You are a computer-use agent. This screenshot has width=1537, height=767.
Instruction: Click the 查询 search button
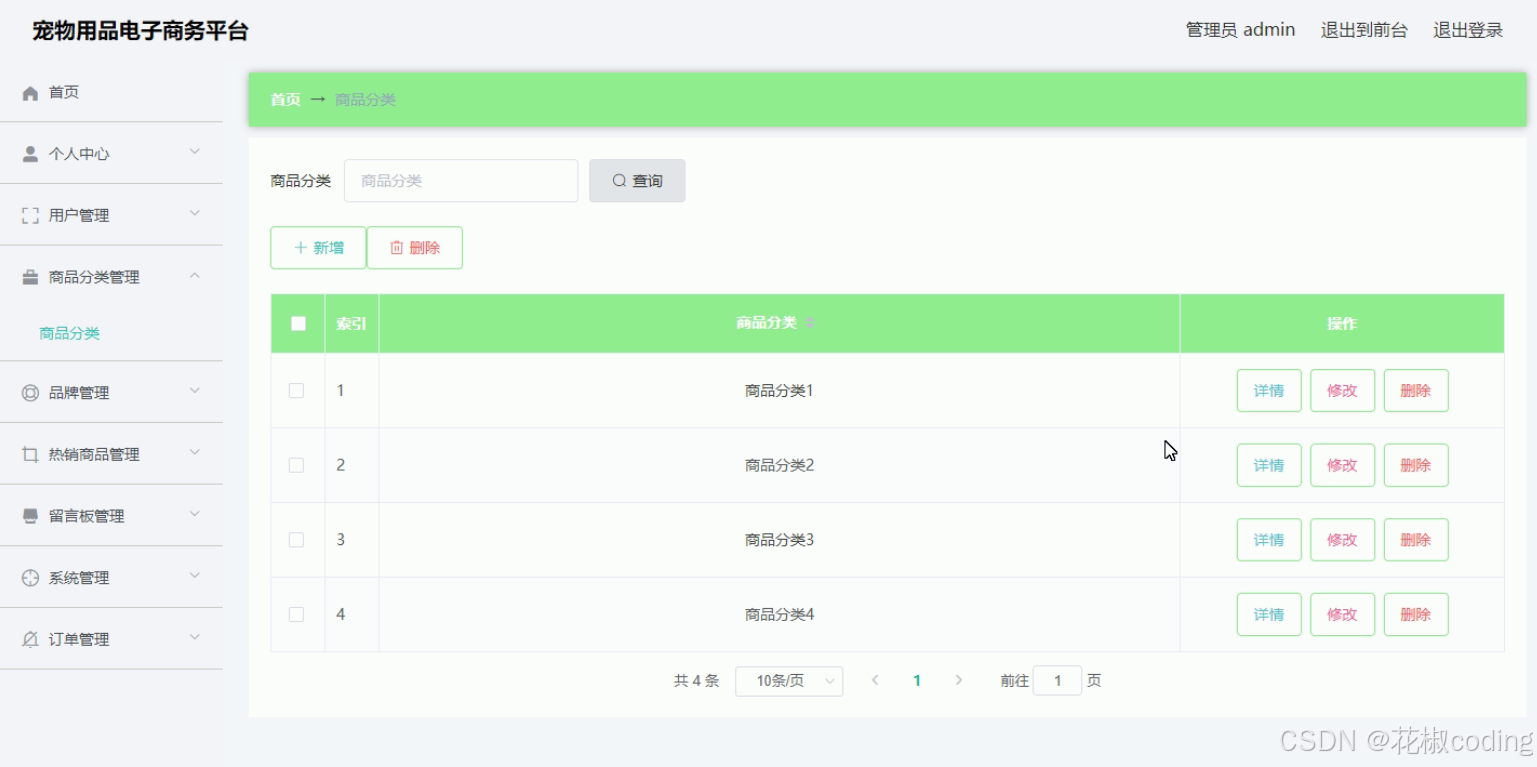click(x=637, y=181)
